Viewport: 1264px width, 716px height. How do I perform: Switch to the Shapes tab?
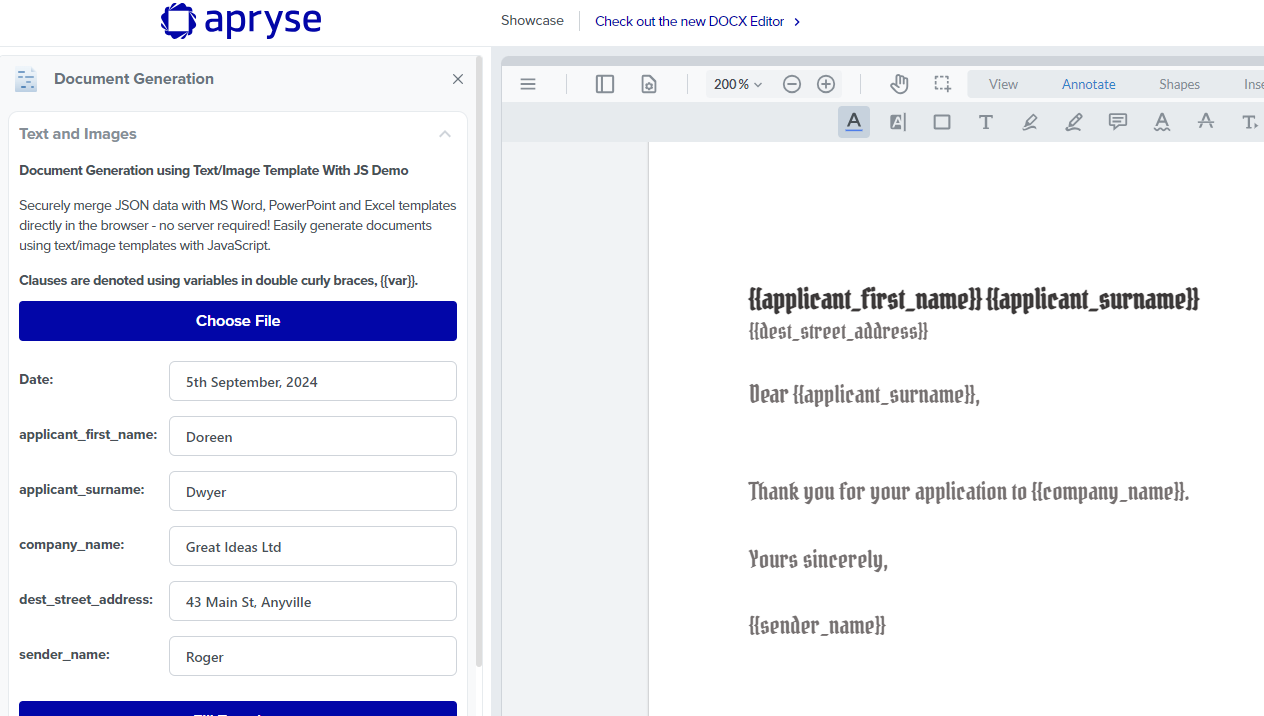click(1179, 84)
